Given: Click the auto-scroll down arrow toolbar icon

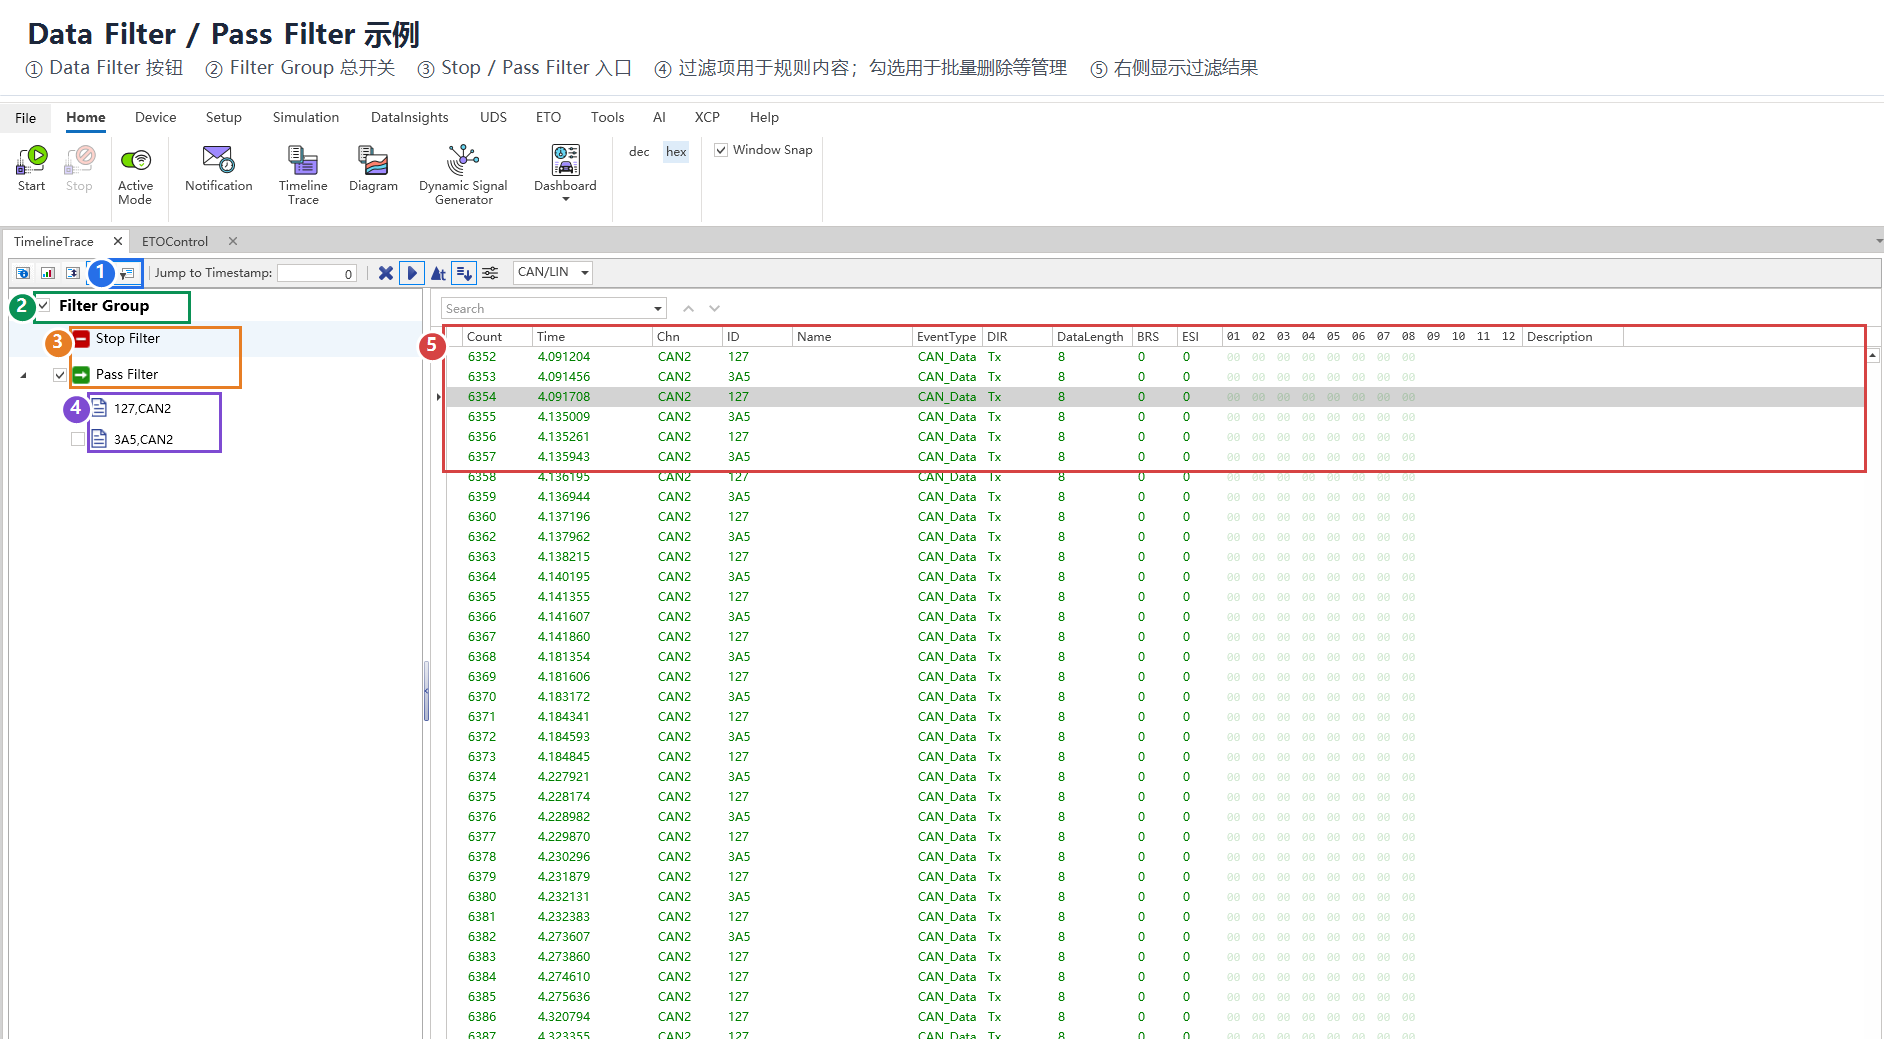Looking at the screenshot, I should (x=464, y=273).
